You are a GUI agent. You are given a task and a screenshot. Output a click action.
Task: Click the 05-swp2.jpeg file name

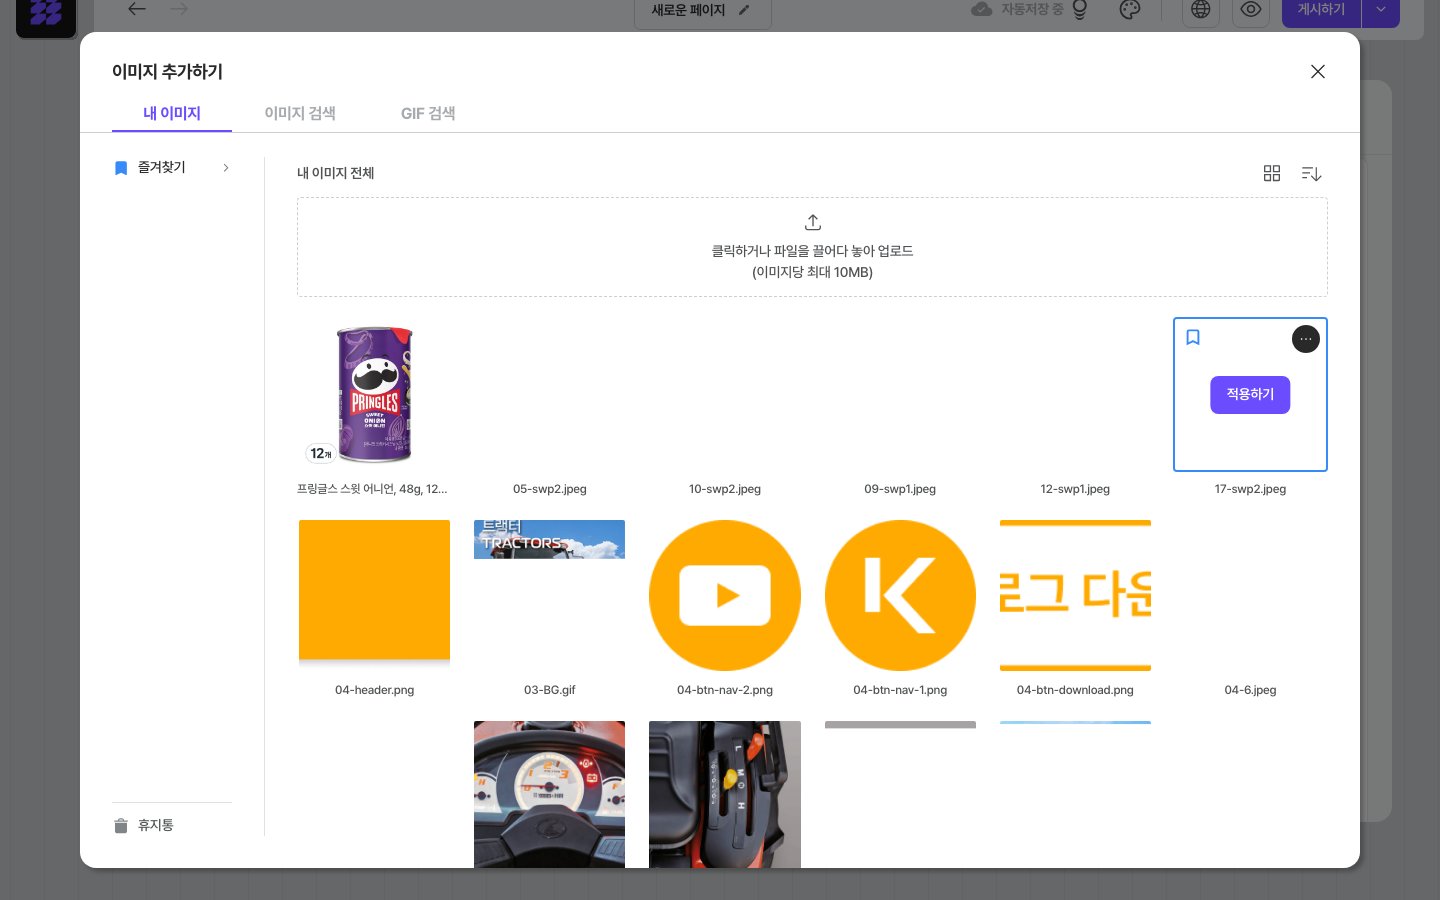(x=550, y=489)
